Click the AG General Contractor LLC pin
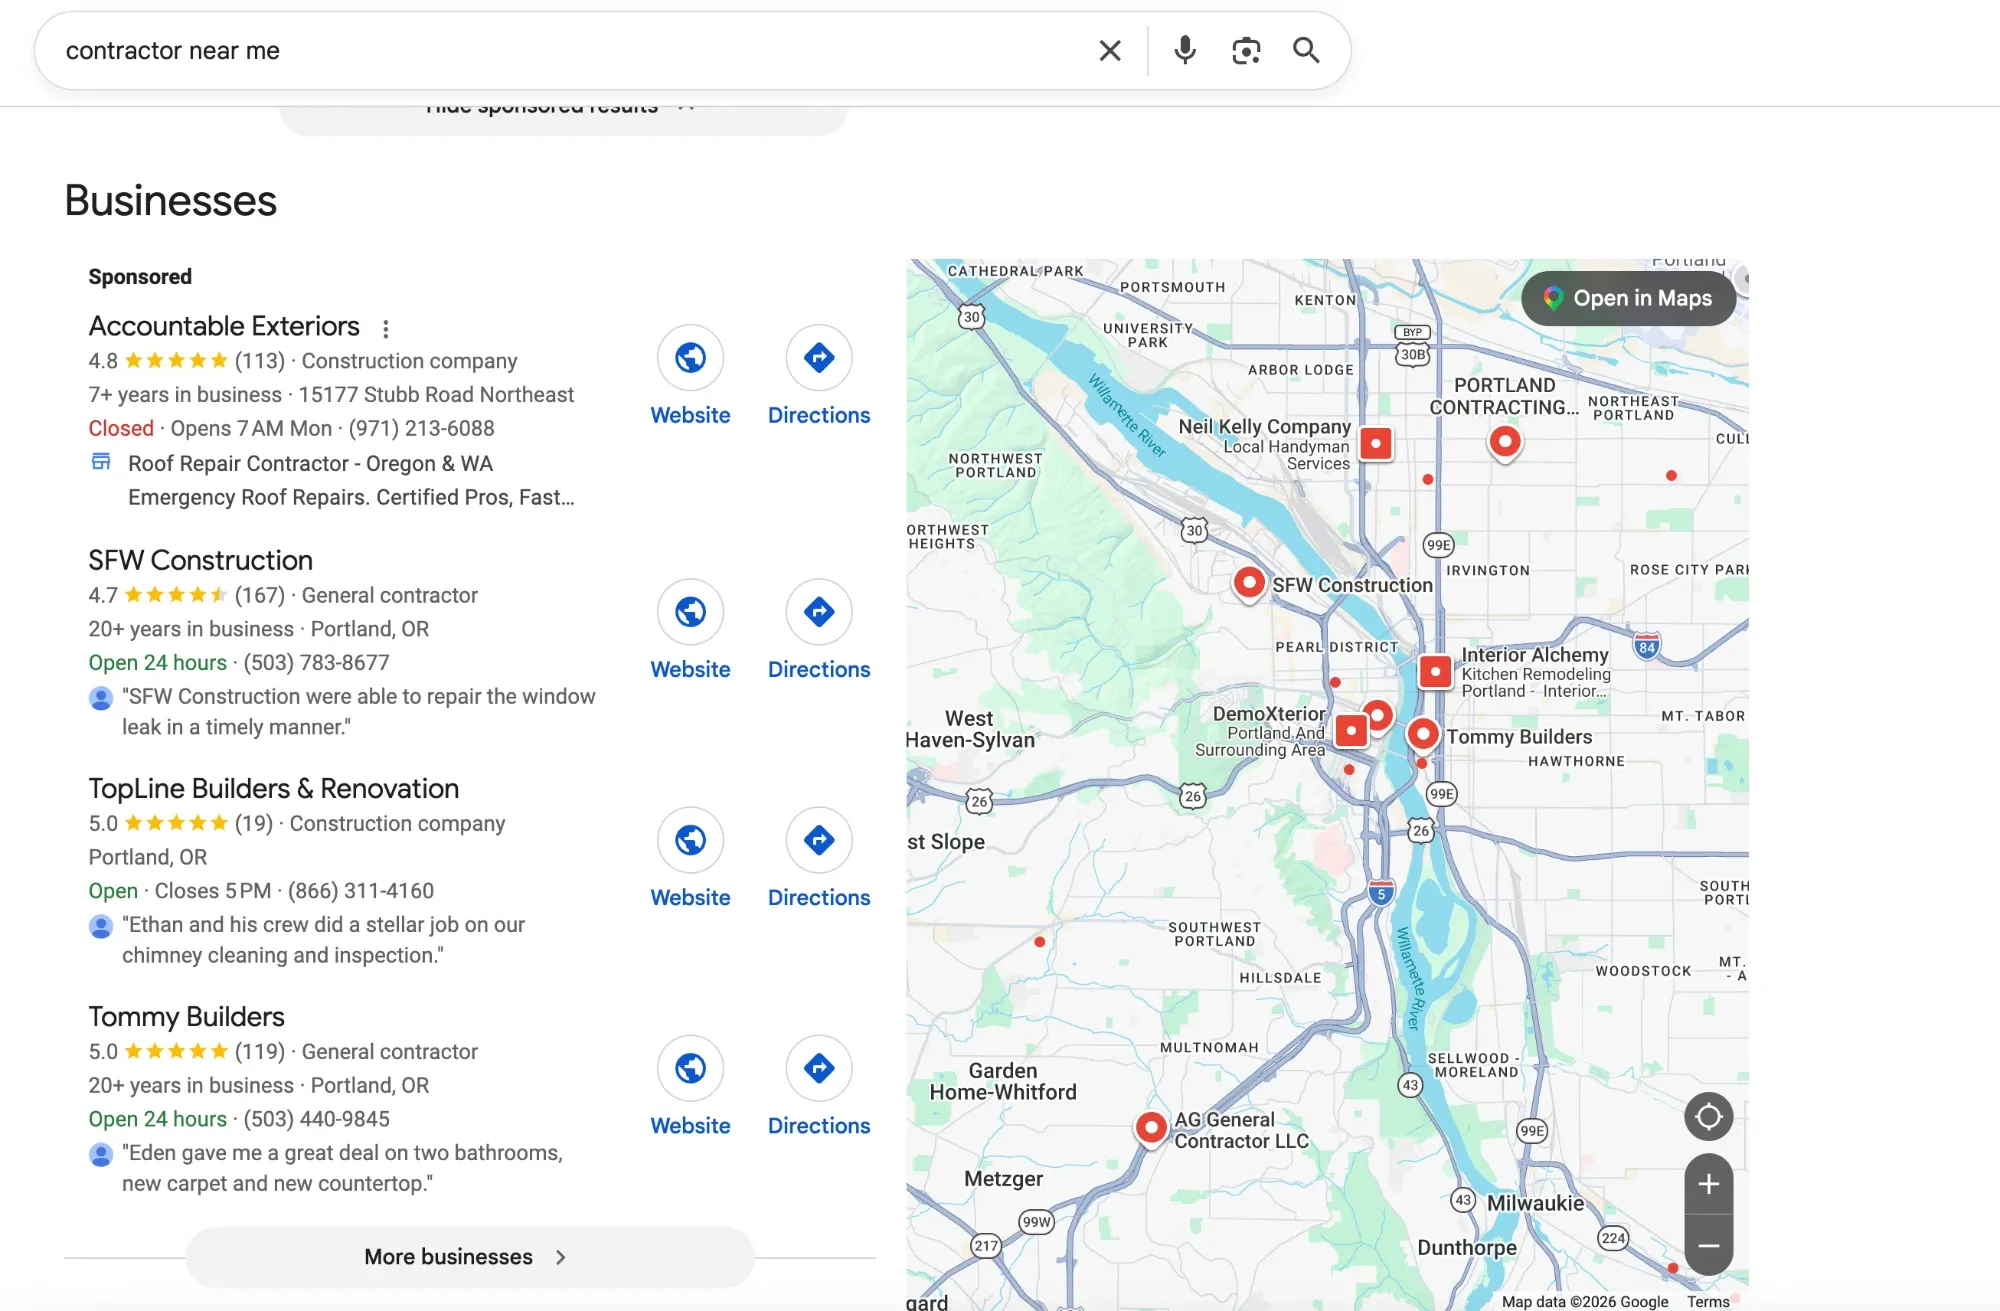This screenshot has width=2000, height=1311. [x=1151, y=1128]
